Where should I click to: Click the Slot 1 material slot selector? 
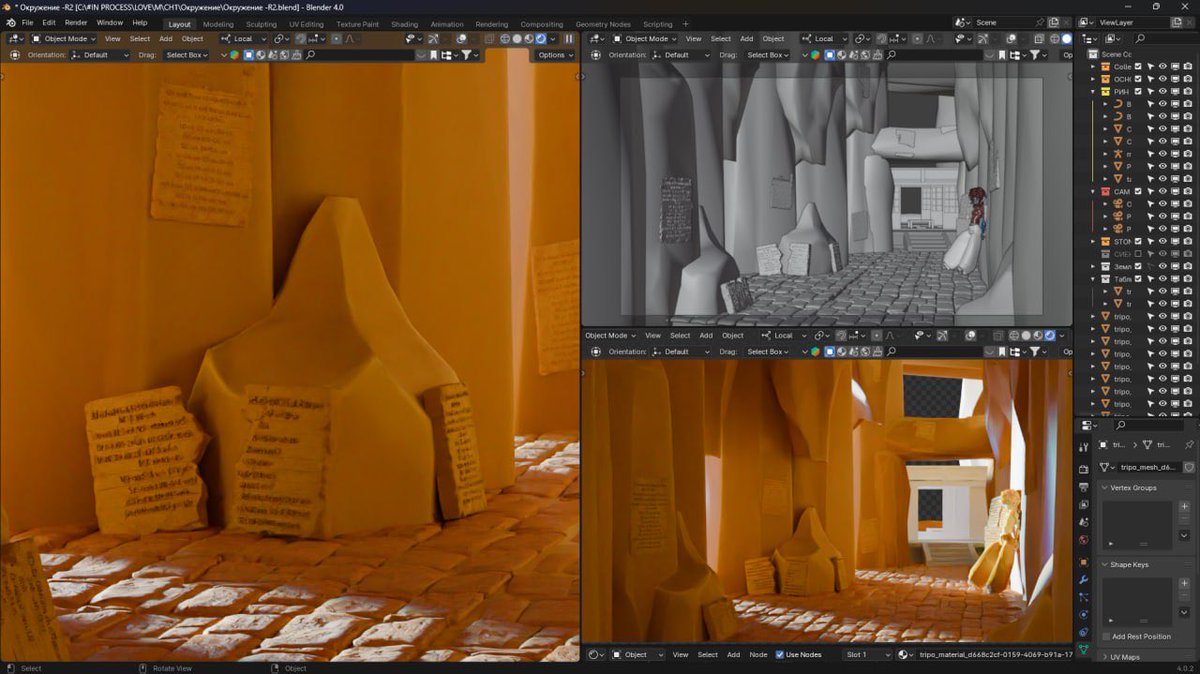pyautogui.click(x=867, y=654)
